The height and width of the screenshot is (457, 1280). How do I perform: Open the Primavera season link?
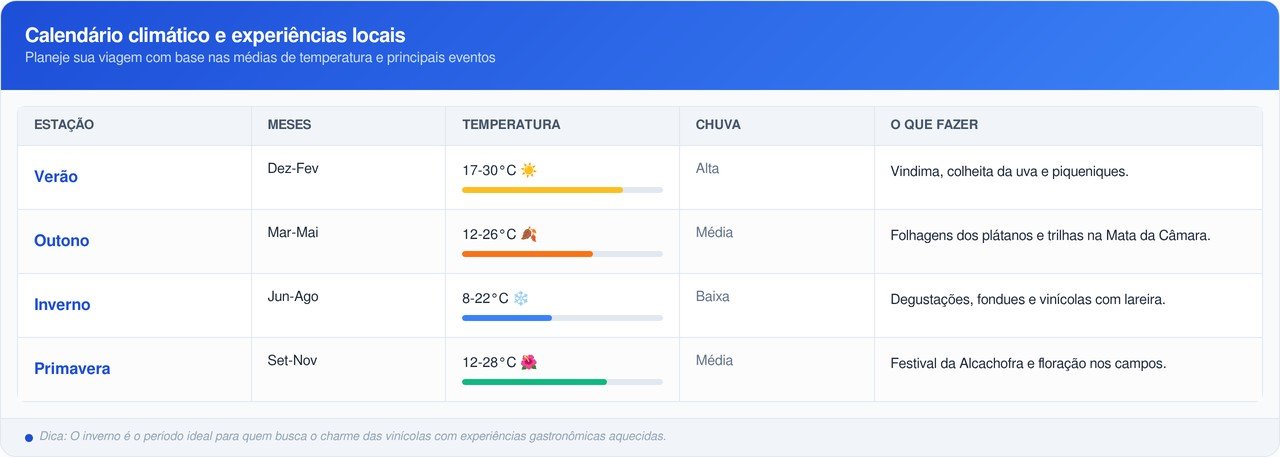click(72, 369)
